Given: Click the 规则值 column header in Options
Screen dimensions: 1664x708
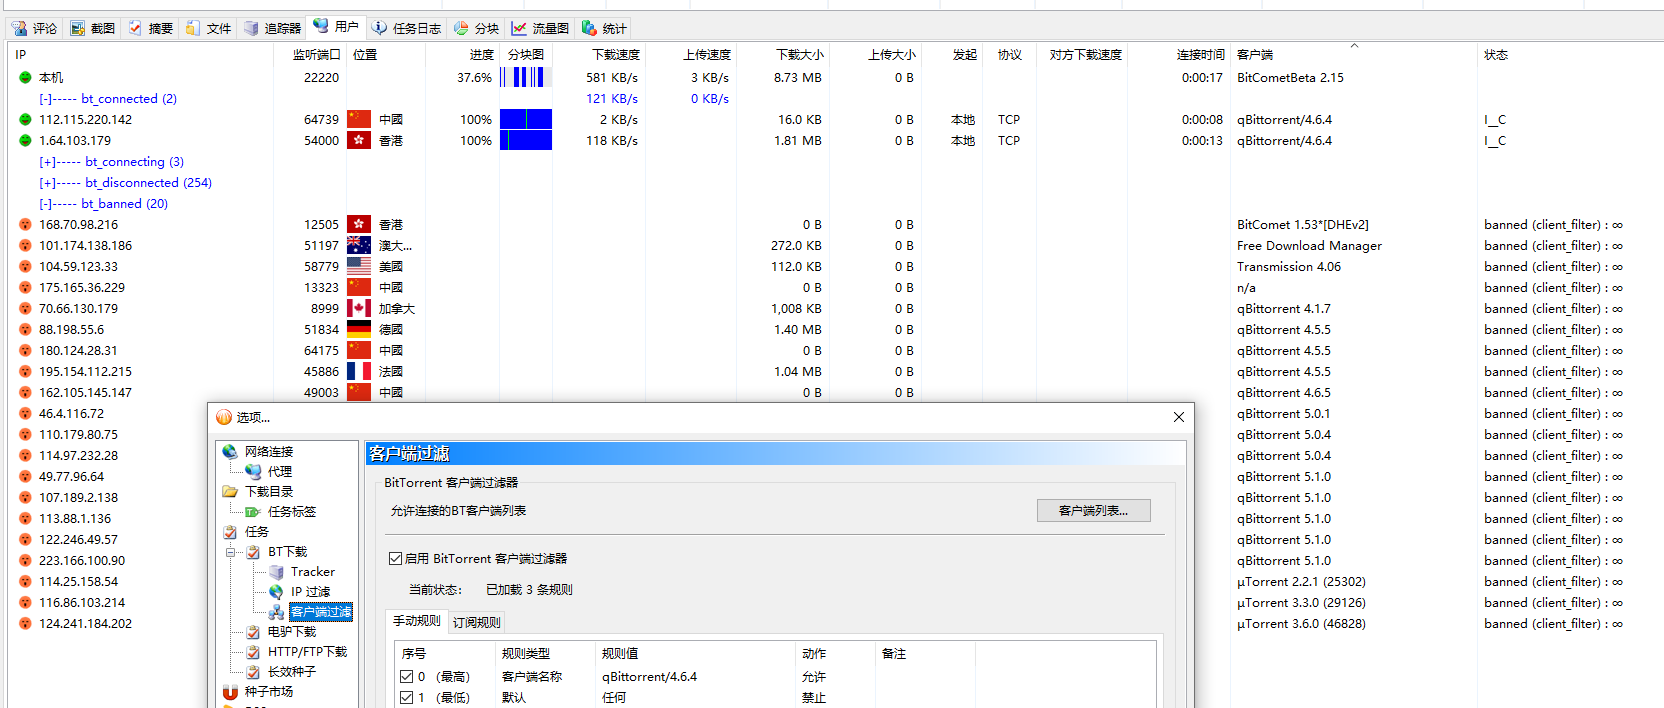Looking at the screenshot, I should pos(696,653).
